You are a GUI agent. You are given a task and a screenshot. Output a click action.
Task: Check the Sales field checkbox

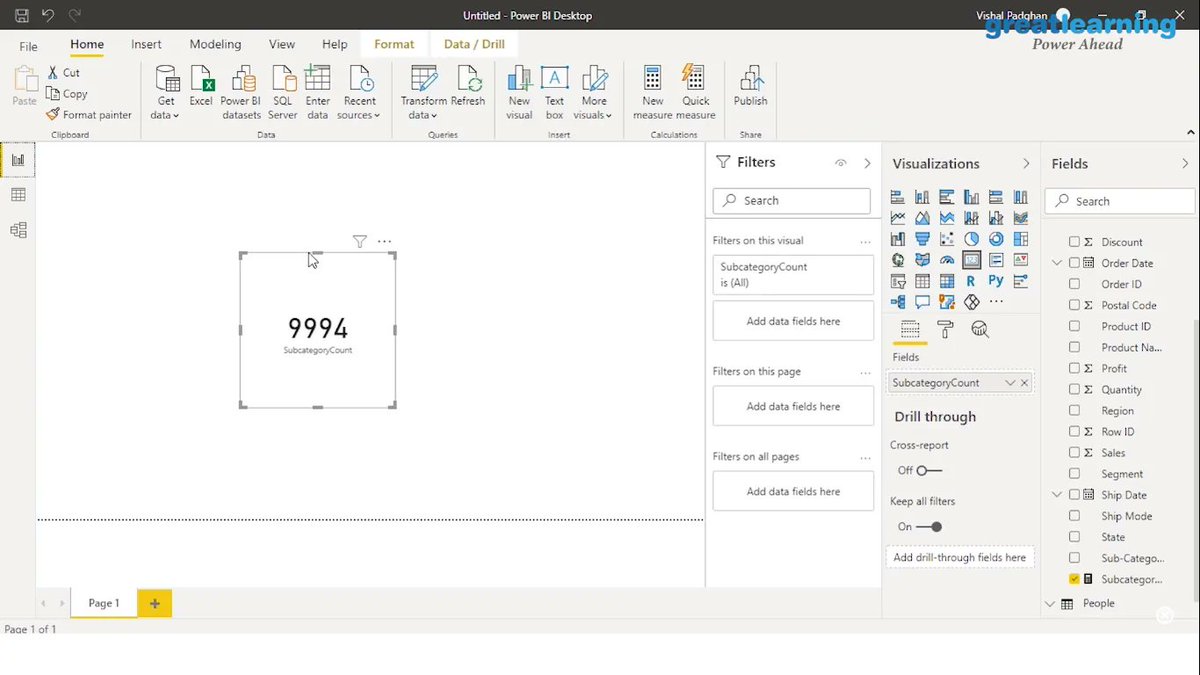(x=1074, y=452)
